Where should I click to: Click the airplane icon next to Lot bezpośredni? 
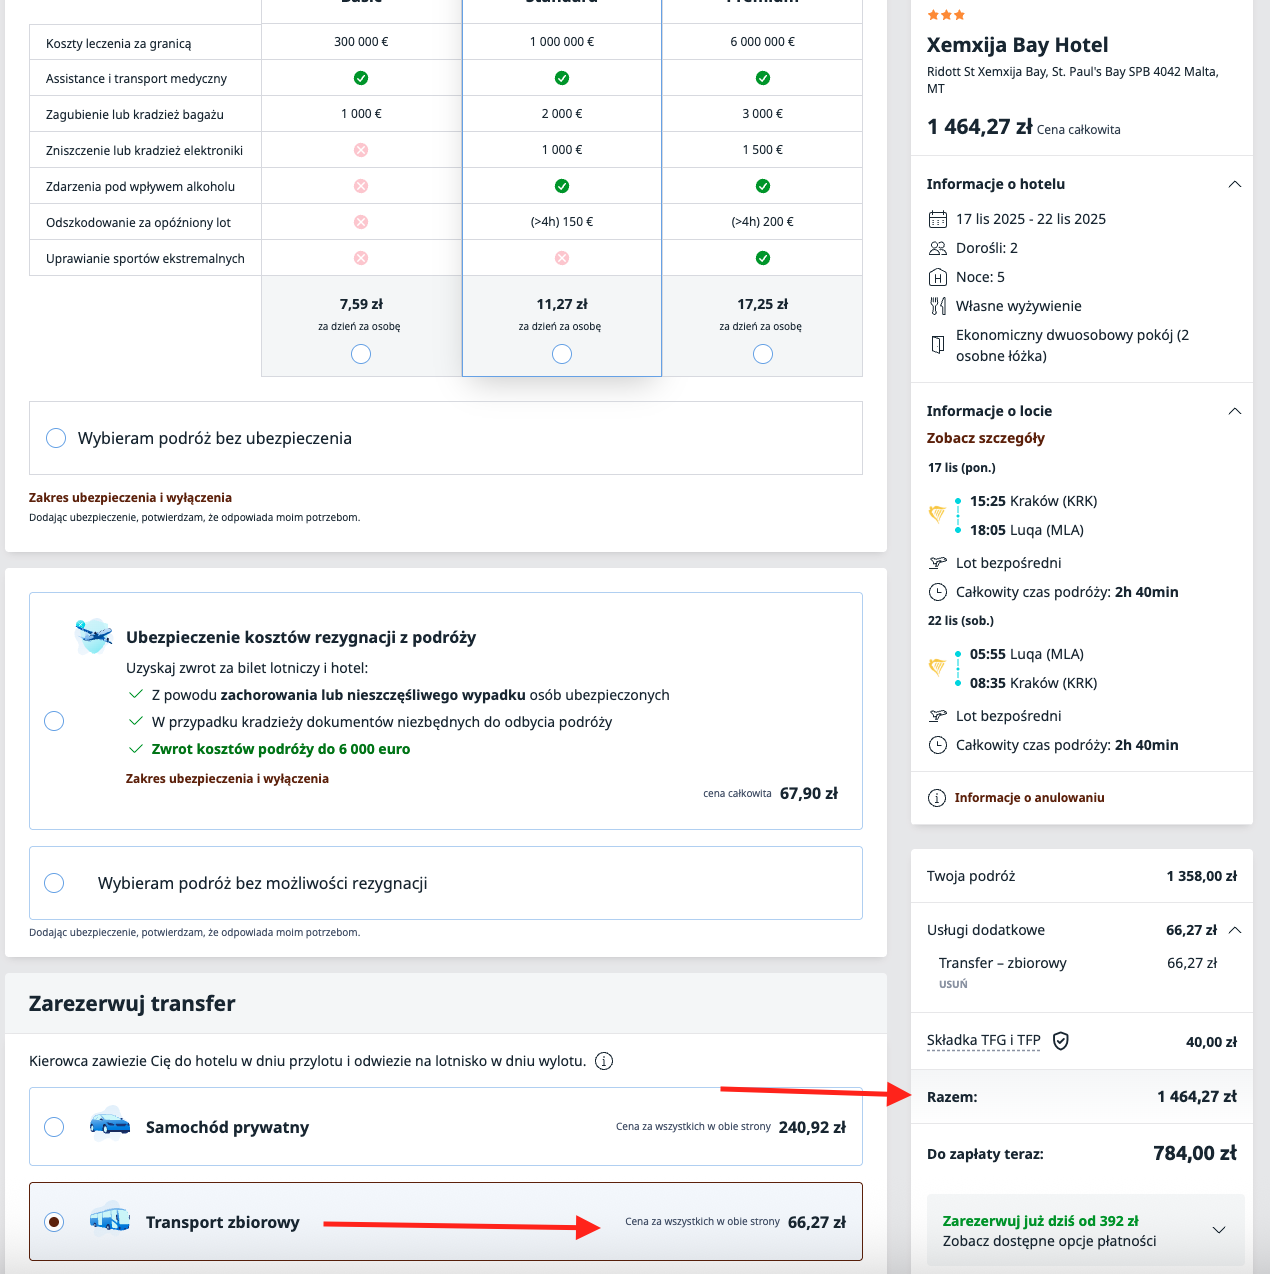click(x=938, y=562)
